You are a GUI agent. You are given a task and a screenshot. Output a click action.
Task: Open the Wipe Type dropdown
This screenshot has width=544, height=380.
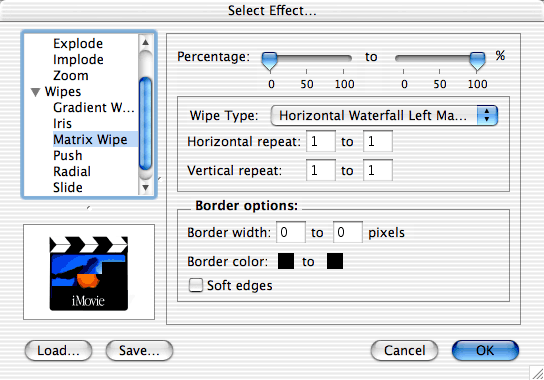tap(384, 116)
